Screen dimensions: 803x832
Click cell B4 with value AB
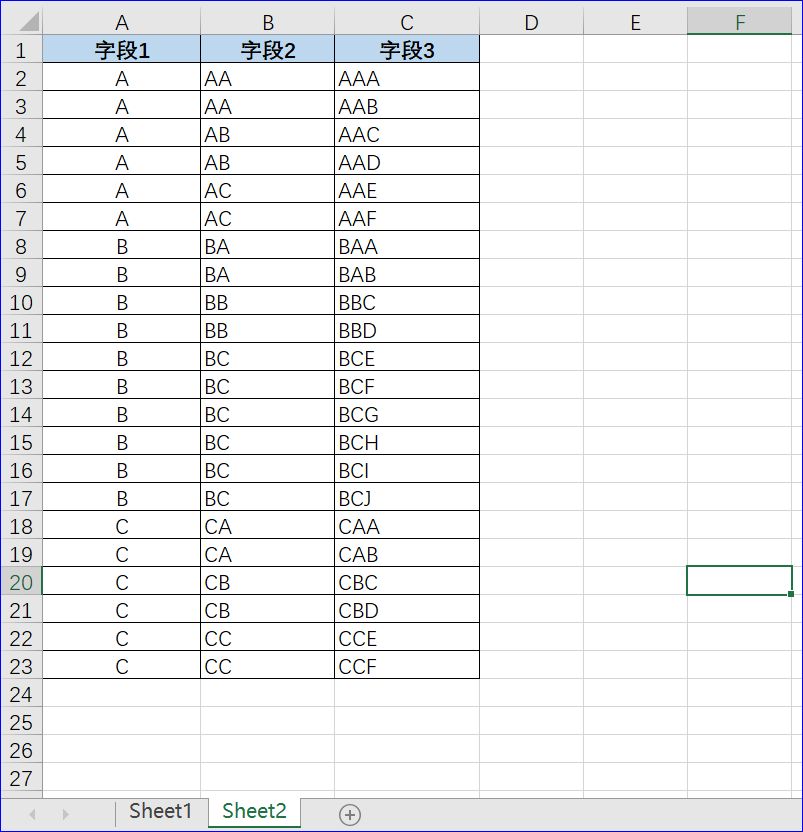point(267,134)
